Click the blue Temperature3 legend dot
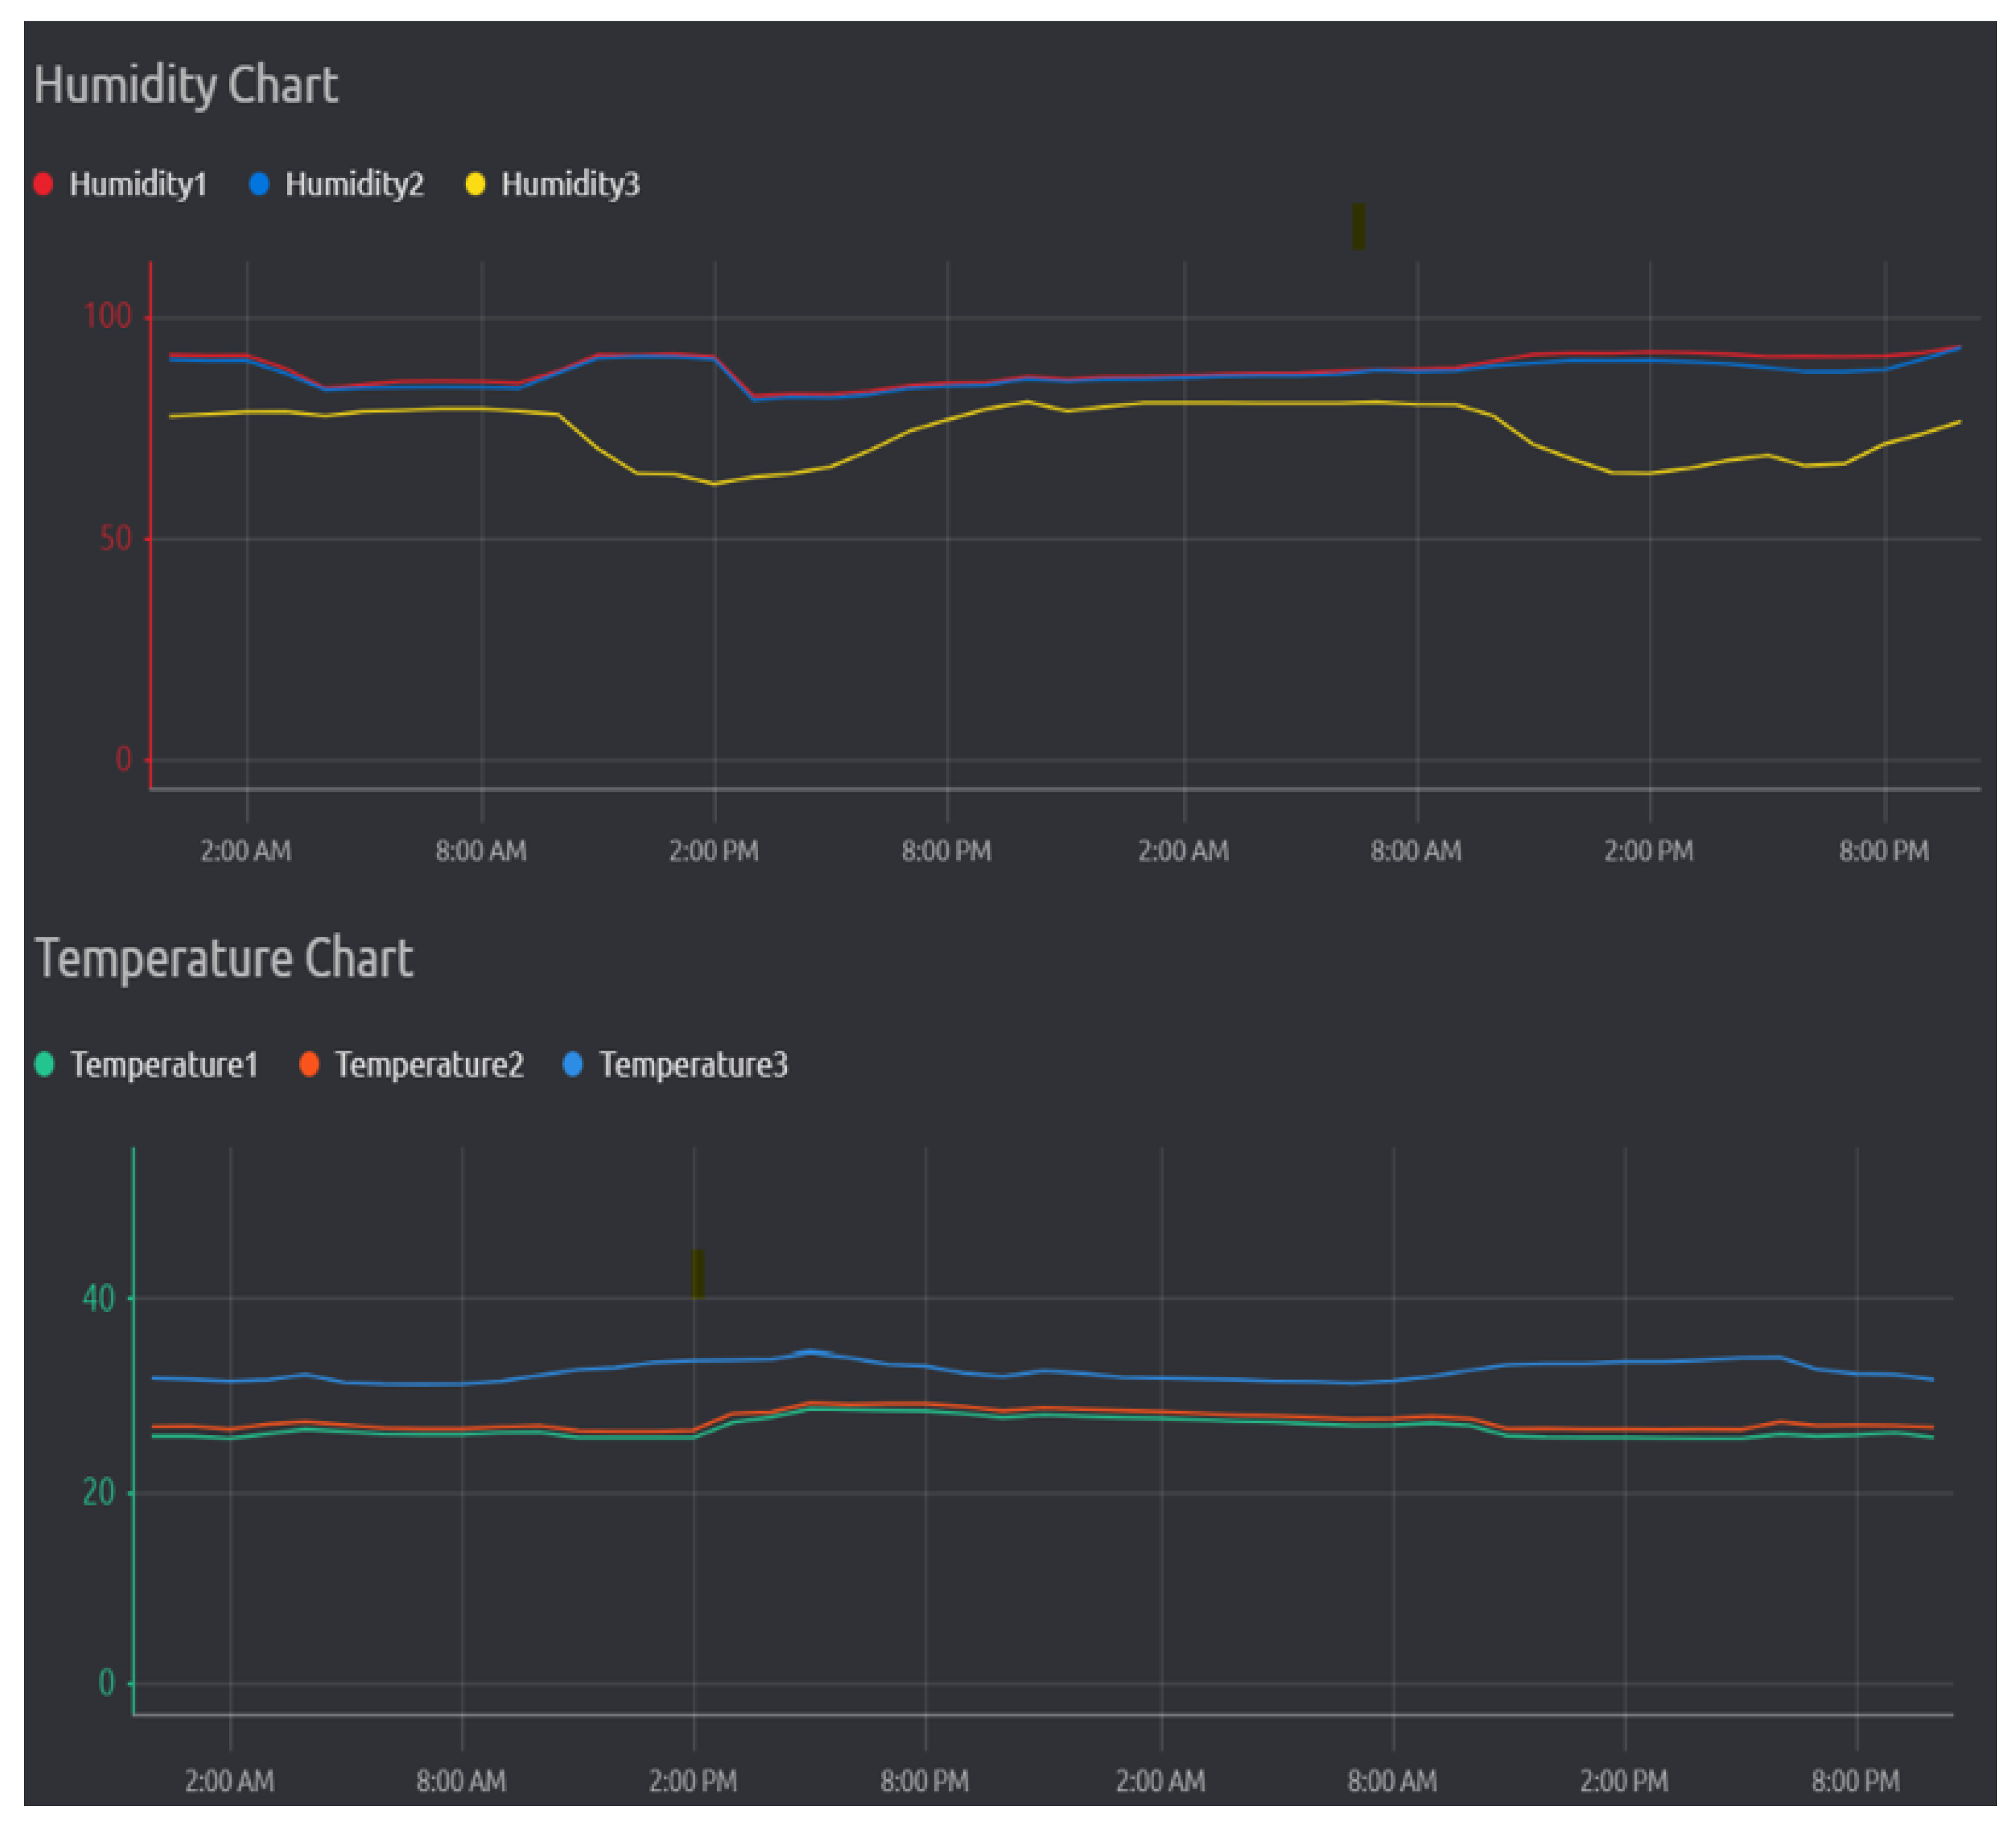The height and width of the screenshot is (1828, 2016). [x=573, y=1064]
